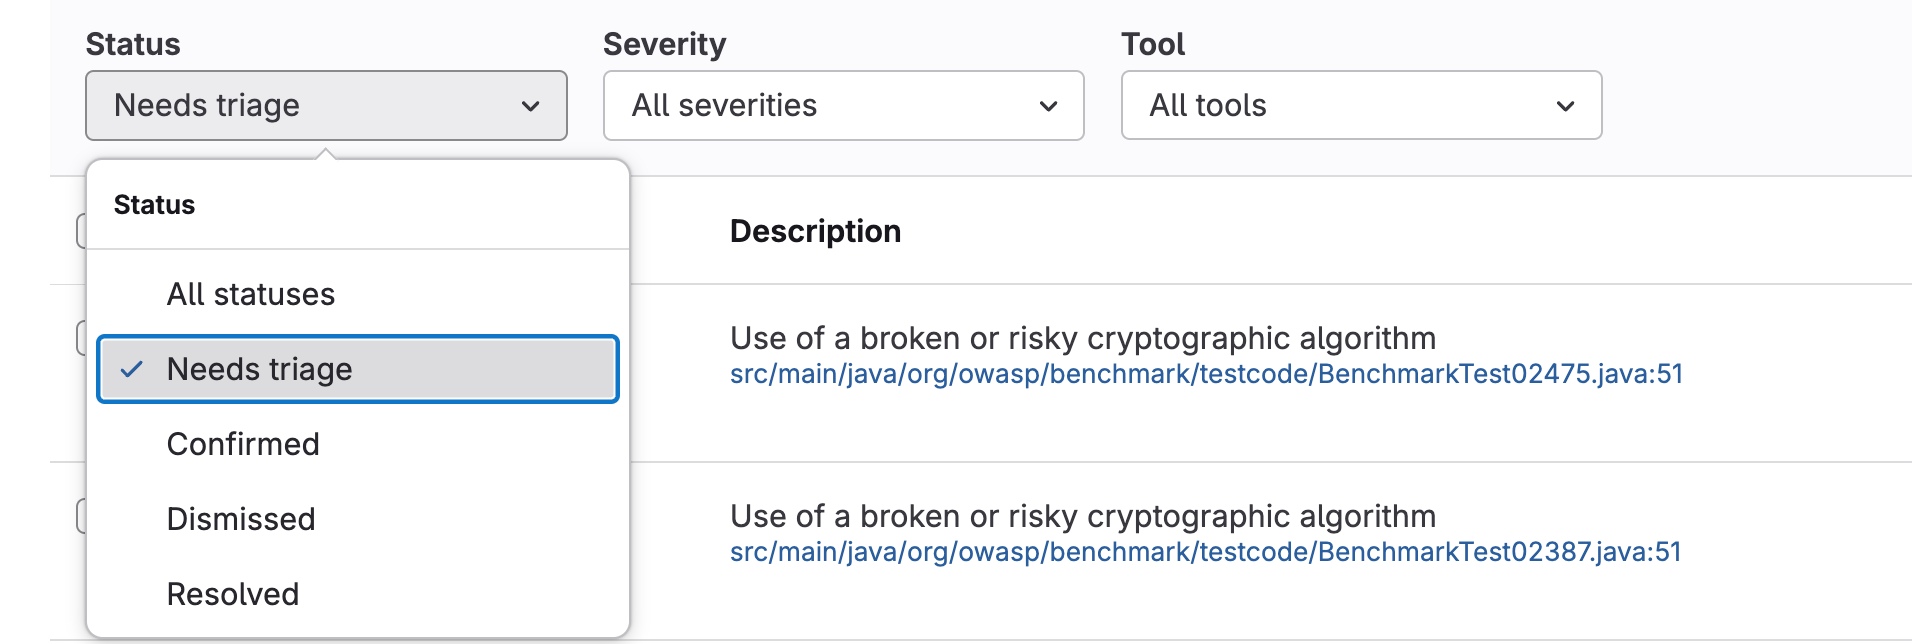Viewport: 1912px width, 644px height.
Task: Click the Description column header
Action: [815, 231]
